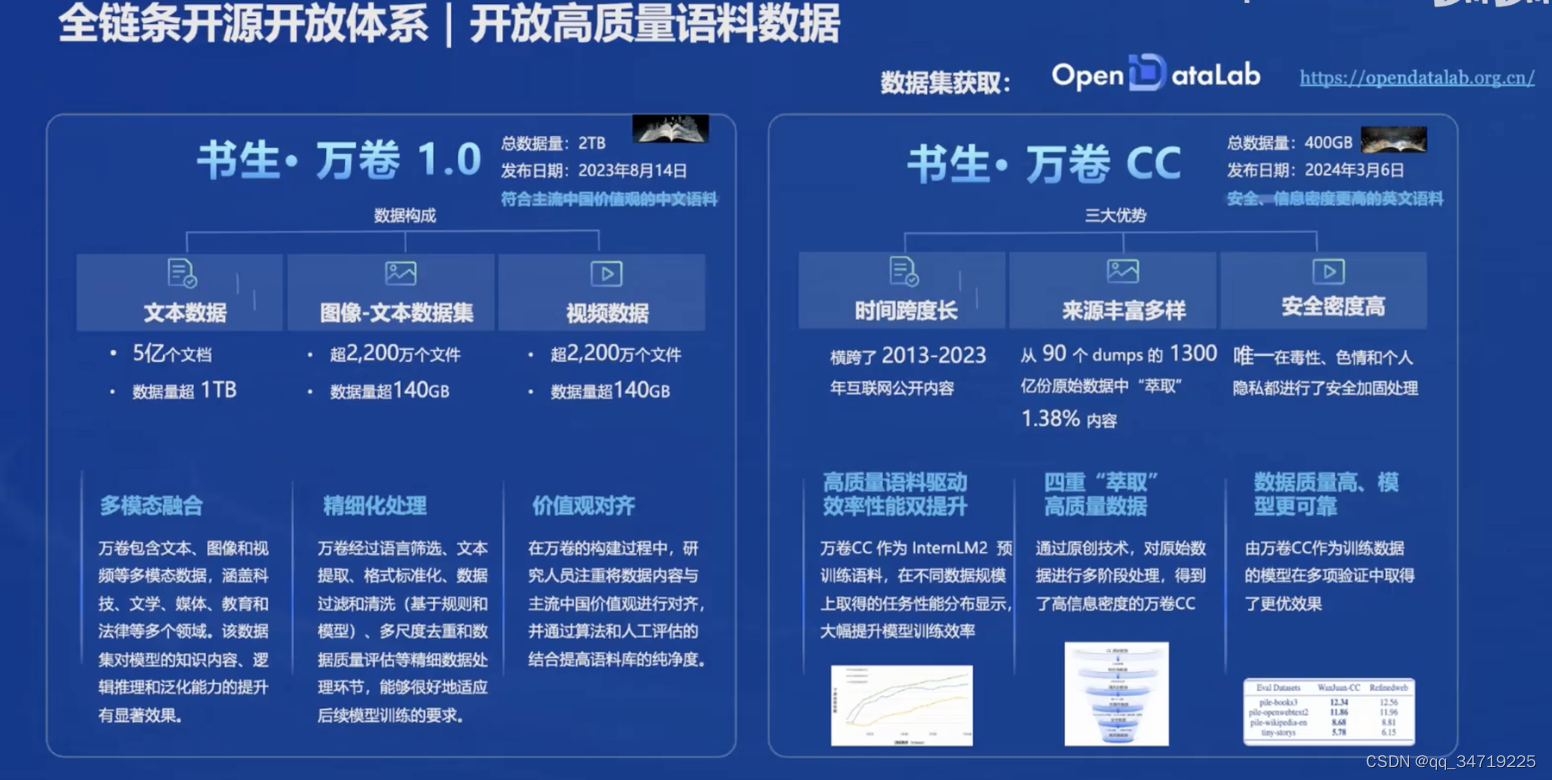
Task: Click the slide title 全链条开源开放体系
Action: pyautogui.click(x=243, y=24)
